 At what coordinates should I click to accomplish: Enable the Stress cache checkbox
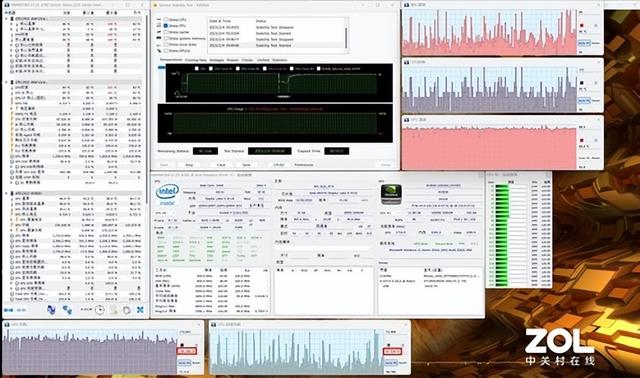(166, 32)
